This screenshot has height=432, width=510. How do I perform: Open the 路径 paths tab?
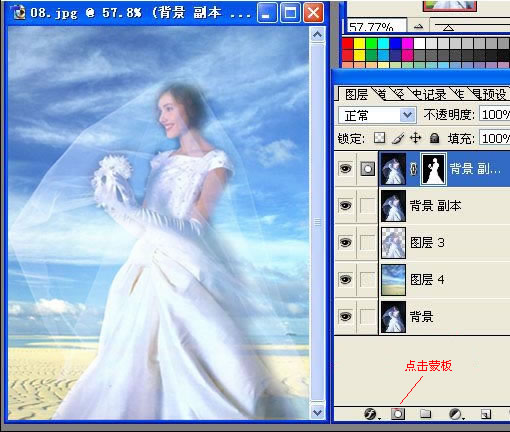click(x=399, y=94)
